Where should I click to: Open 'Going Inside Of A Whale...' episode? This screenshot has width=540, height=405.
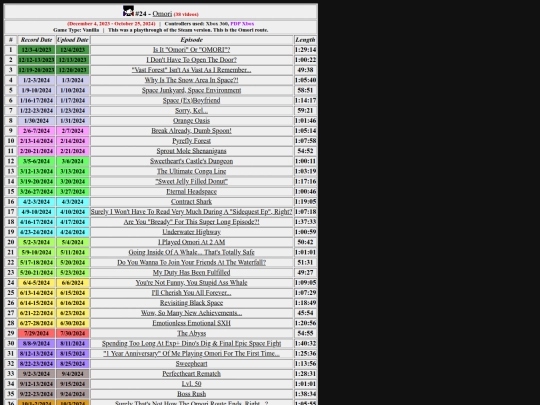pyautogui.click(x=191, y=252)
